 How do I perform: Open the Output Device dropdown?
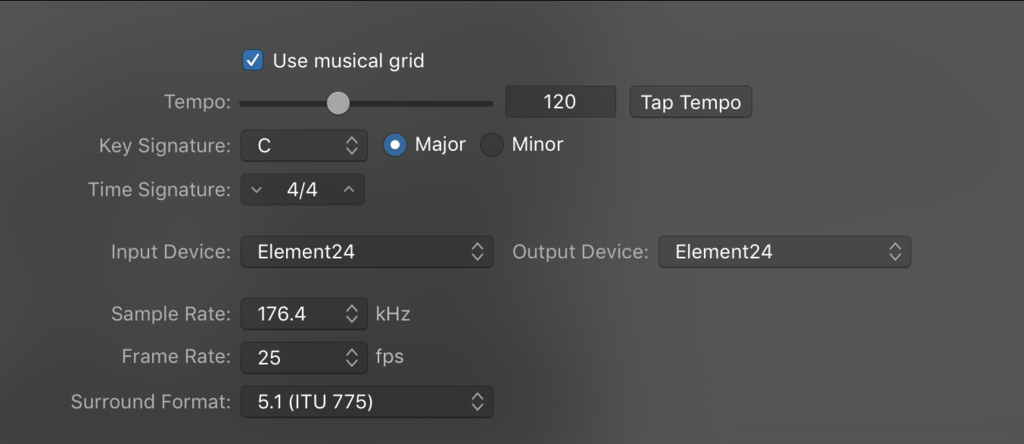(x=784, y=252)
